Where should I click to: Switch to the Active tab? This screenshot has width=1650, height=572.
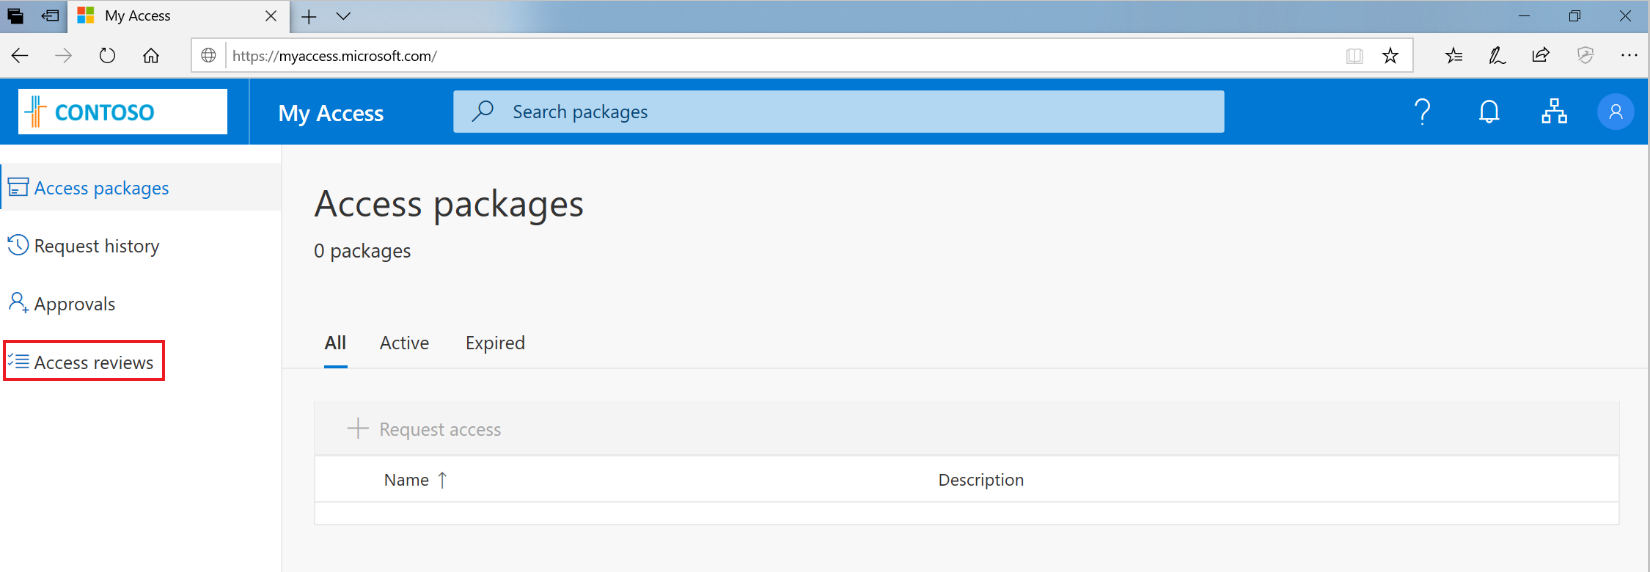(x=404, y=343)
